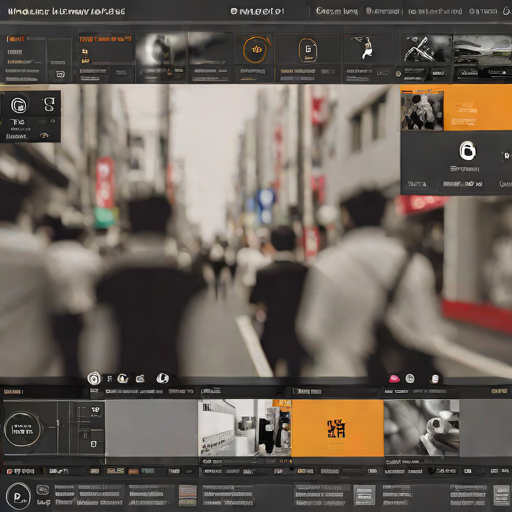Image resolution: width=512 pixels, height=512 pixels.
Task: Open the first top-bar menu item right of divider
Action: tap(337, 11)
